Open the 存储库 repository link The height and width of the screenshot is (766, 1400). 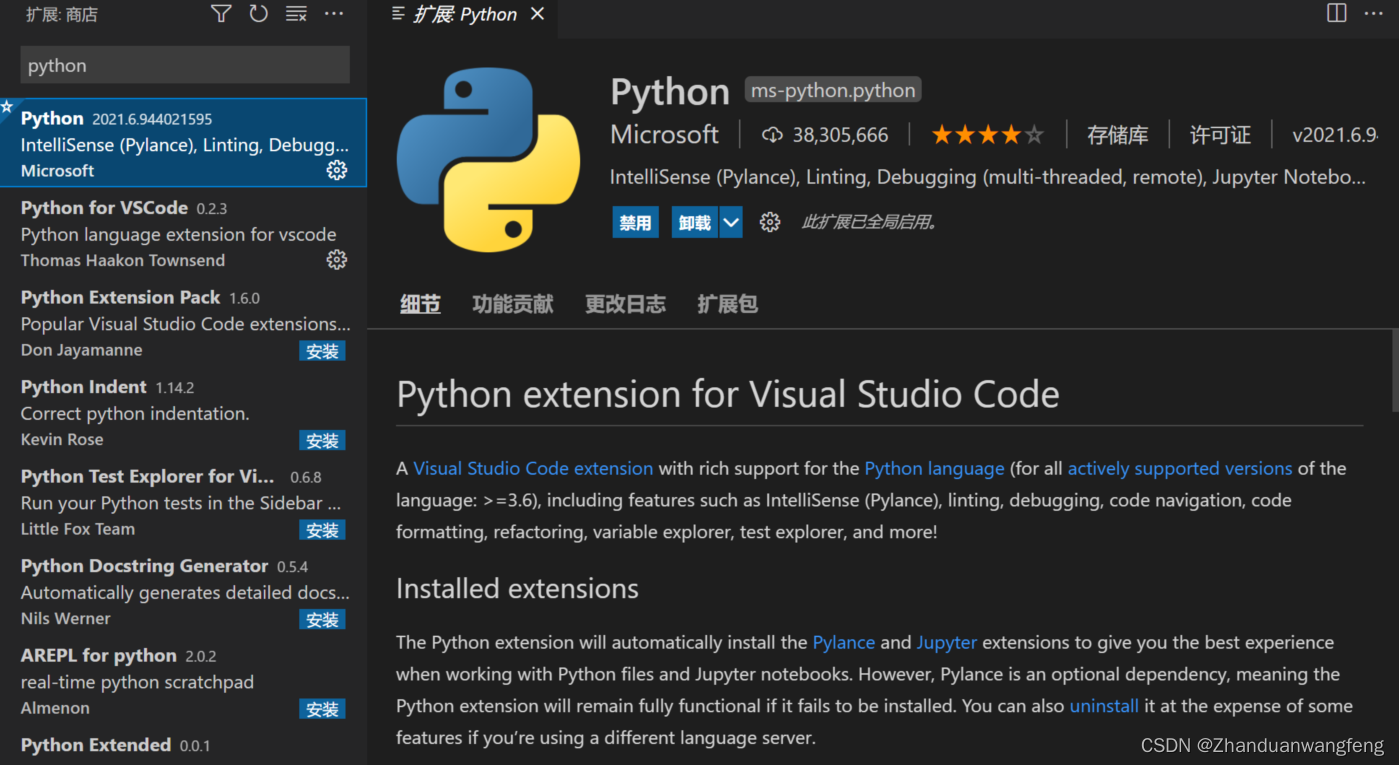pyautogui.click(x=1118, y=135)
